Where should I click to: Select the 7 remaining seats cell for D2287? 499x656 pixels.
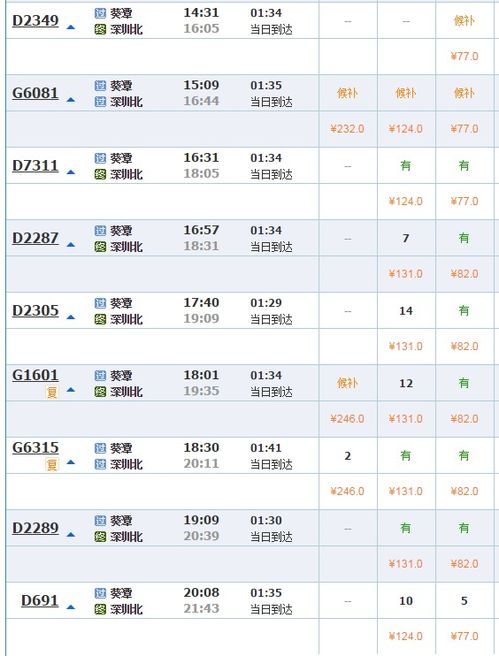coord(406,238)
